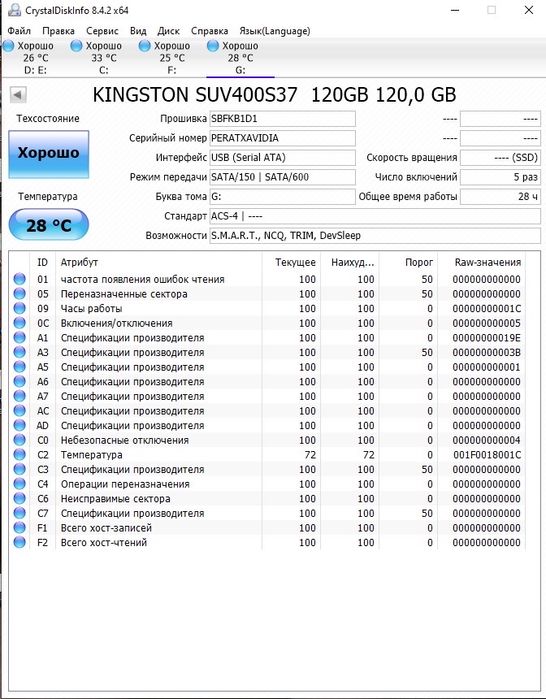Click the Число включений value 5 раз
This screenshot has width=546, height=699.
(x=500, y=177)
